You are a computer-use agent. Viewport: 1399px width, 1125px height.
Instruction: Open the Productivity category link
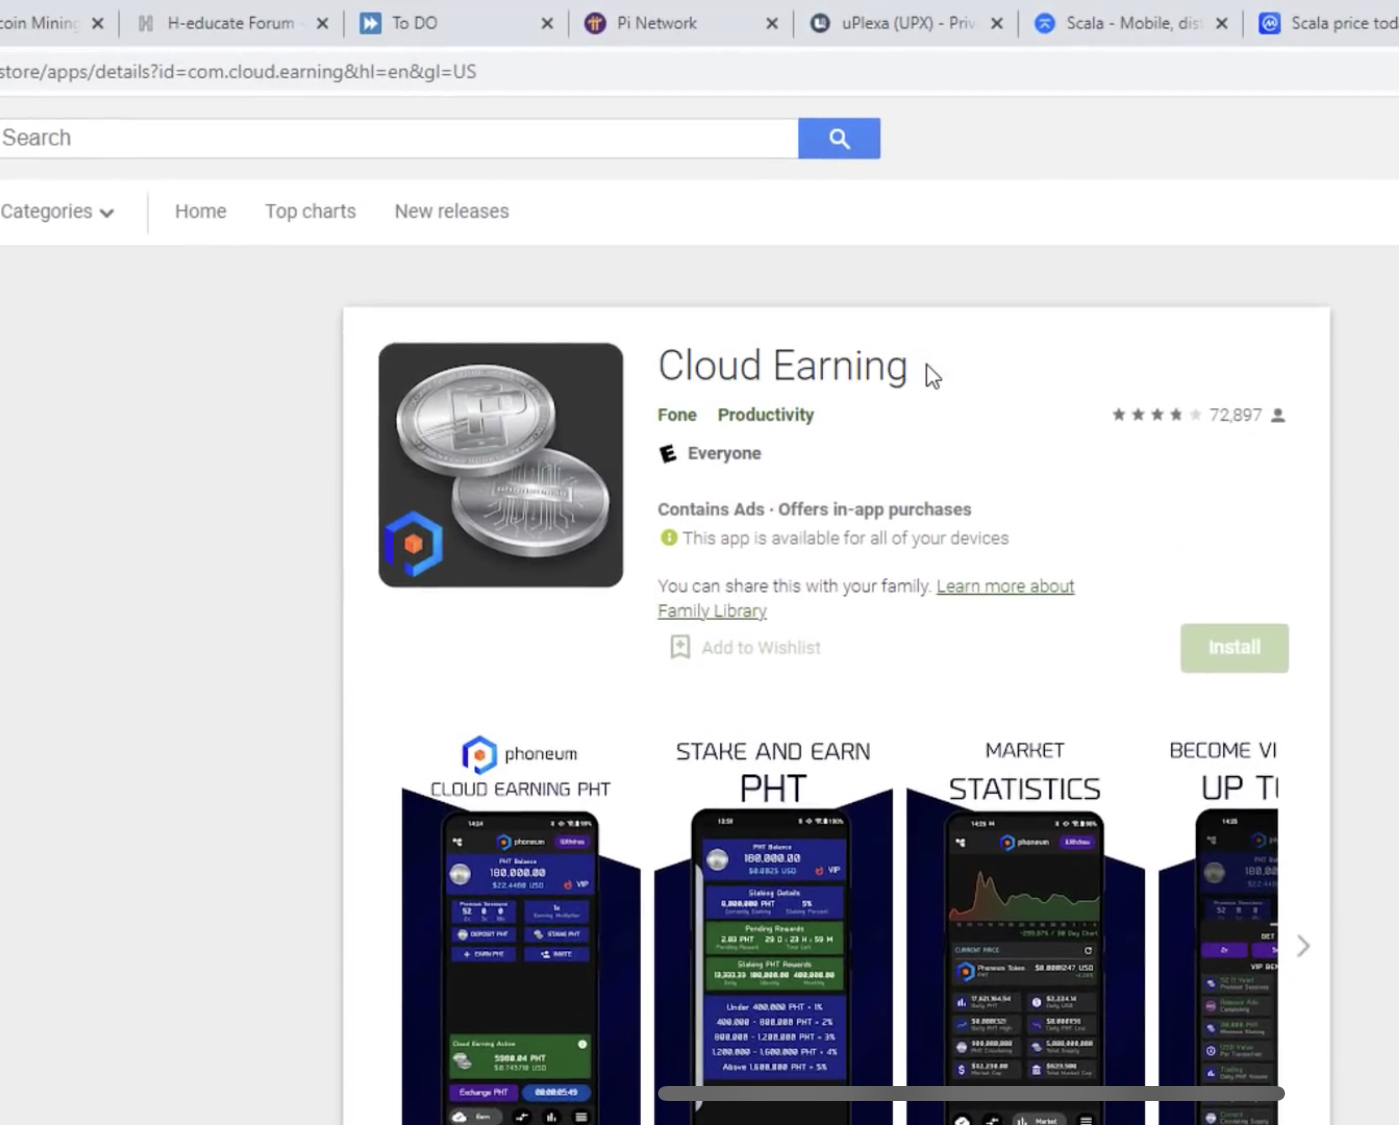pyautogui.click(x=765, y=415)
